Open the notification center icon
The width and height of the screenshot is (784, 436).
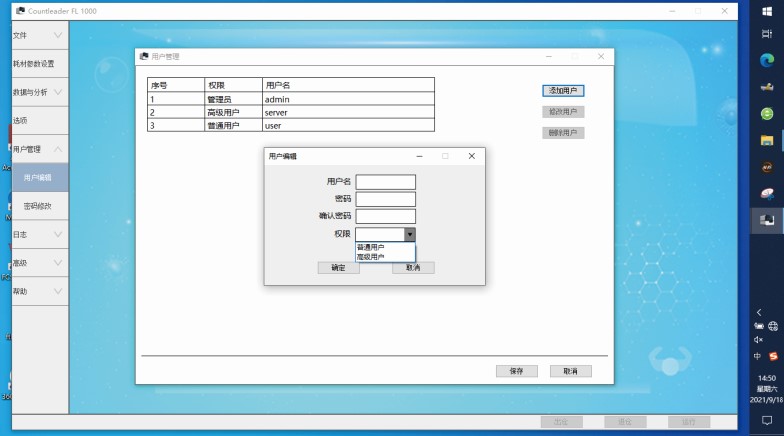click(x=767, y=421)
